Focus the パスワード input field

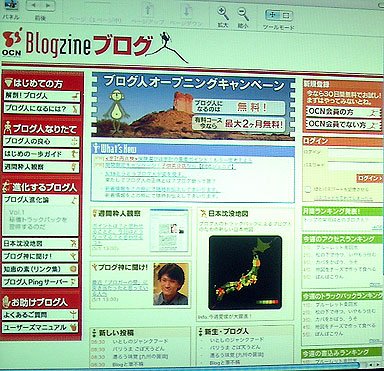[x=355, y=165]
